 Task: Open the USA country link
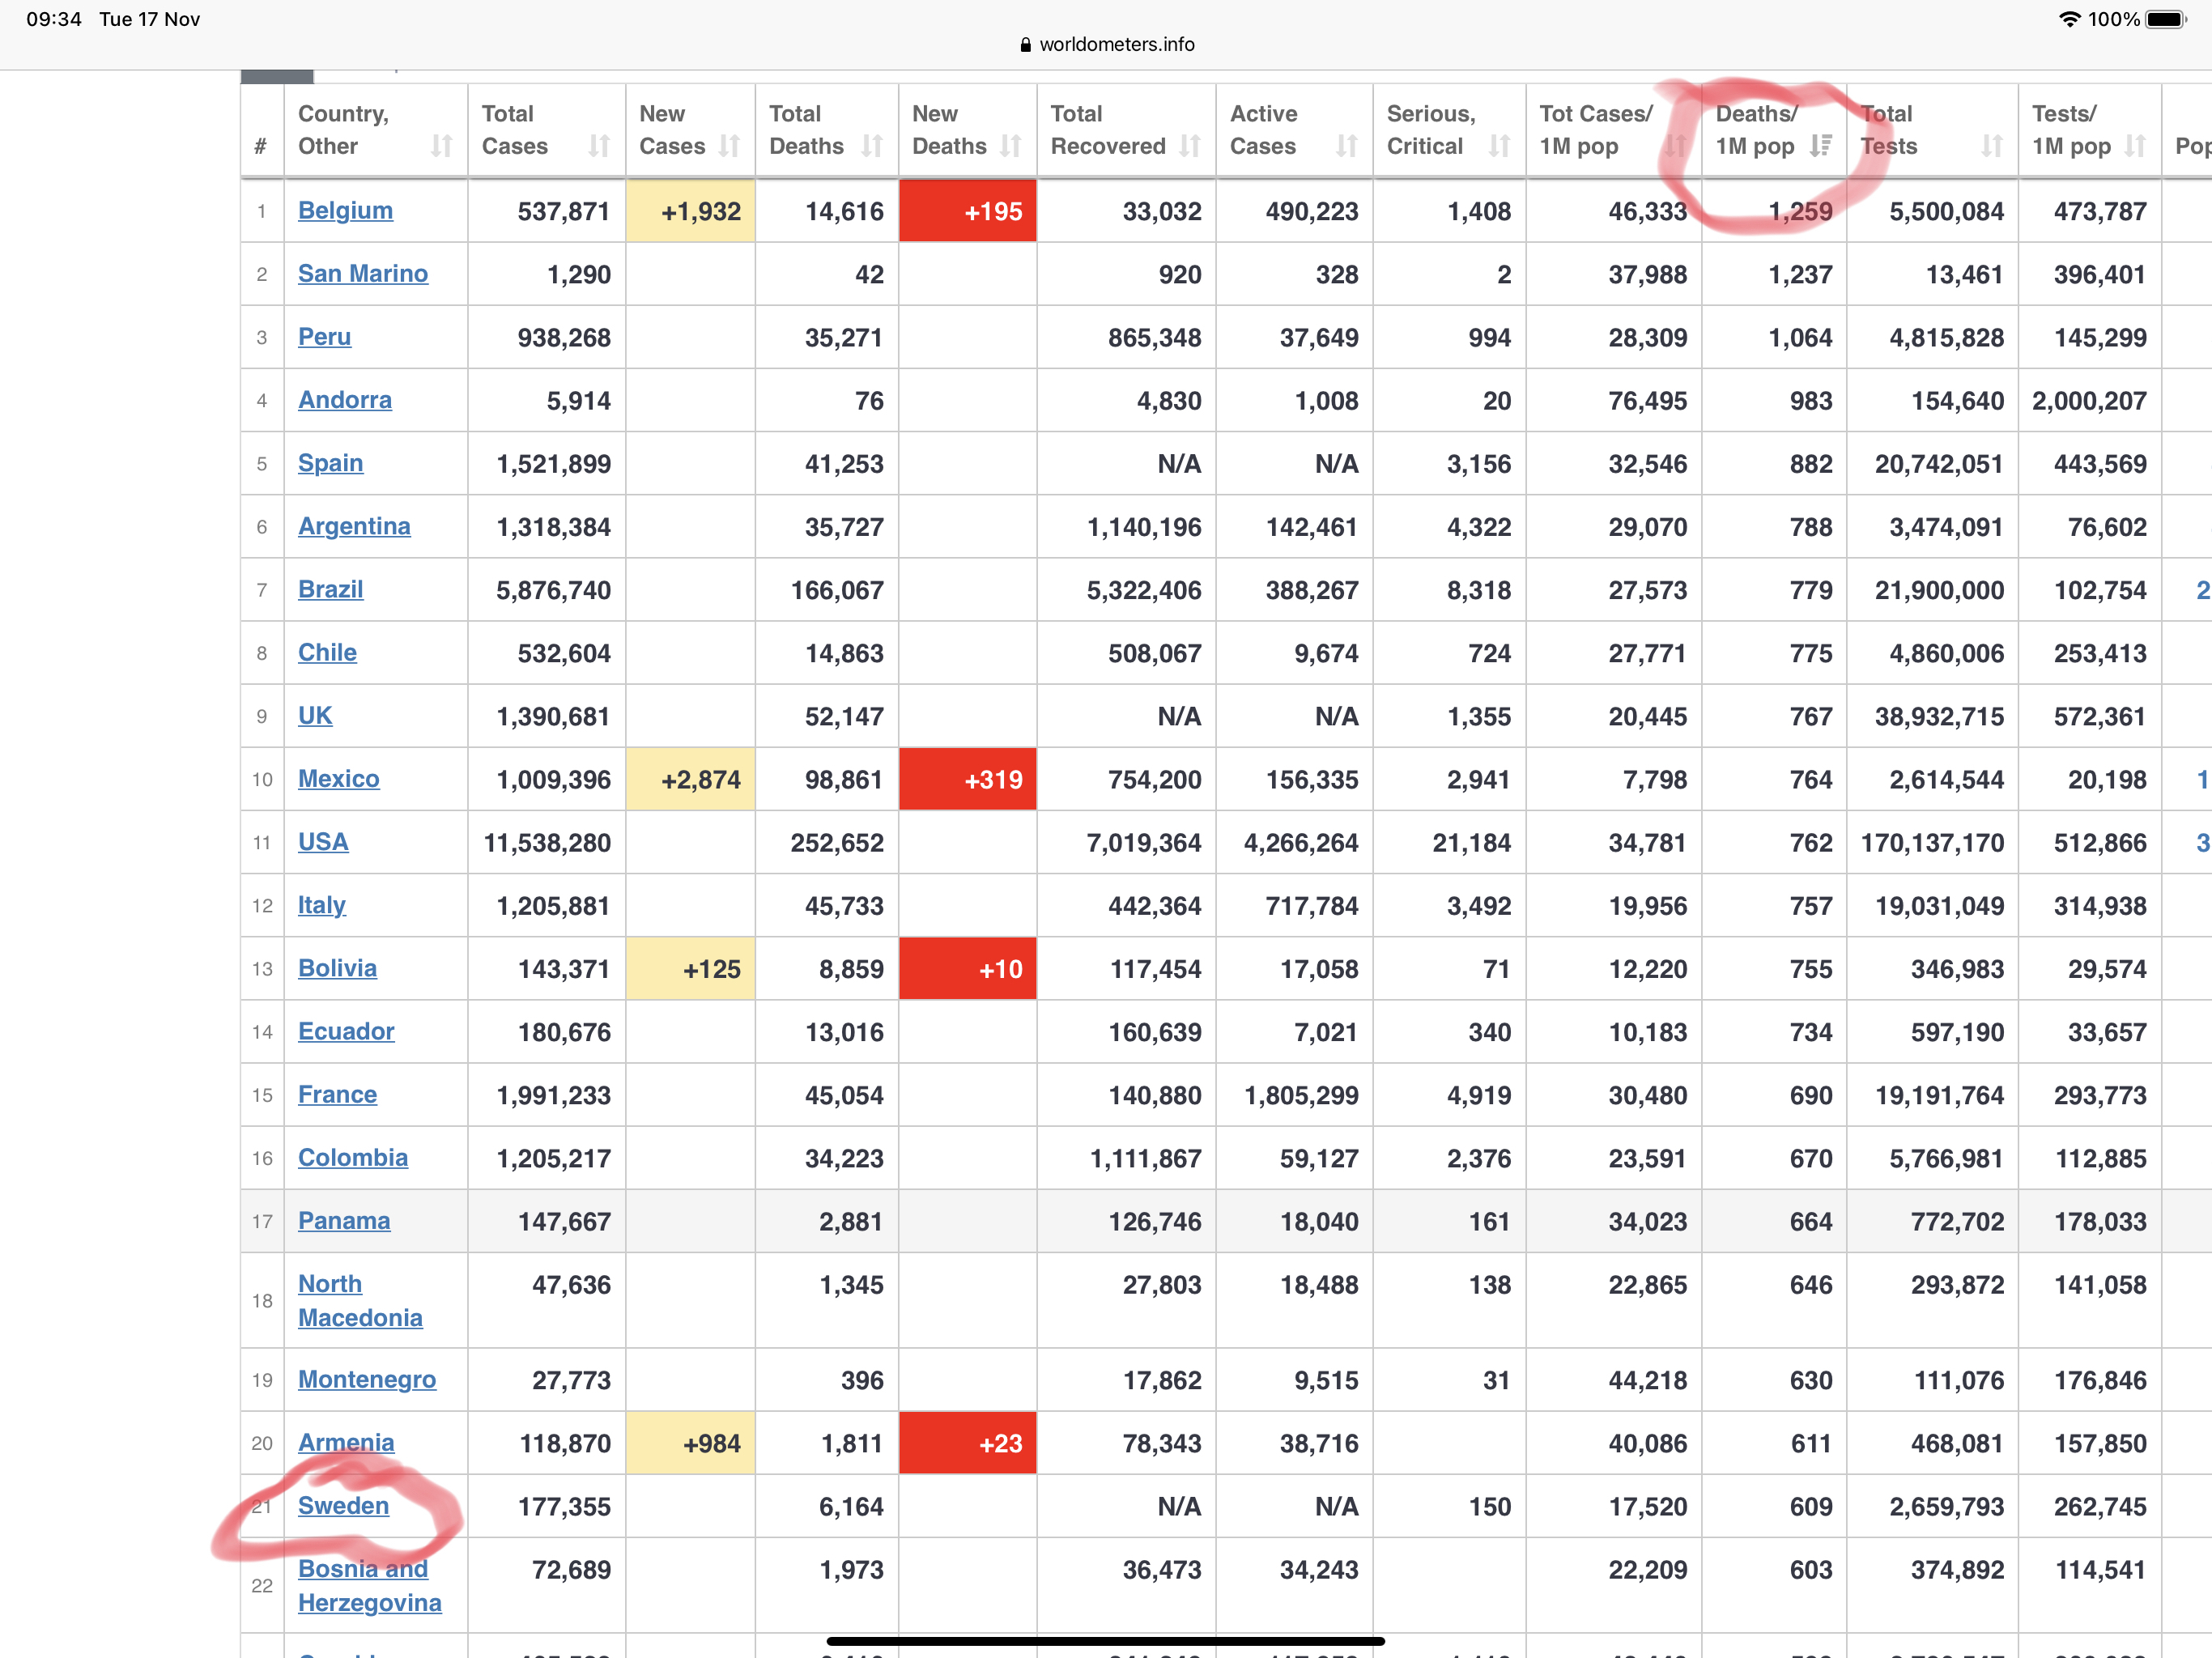click(x=323, y=841)
